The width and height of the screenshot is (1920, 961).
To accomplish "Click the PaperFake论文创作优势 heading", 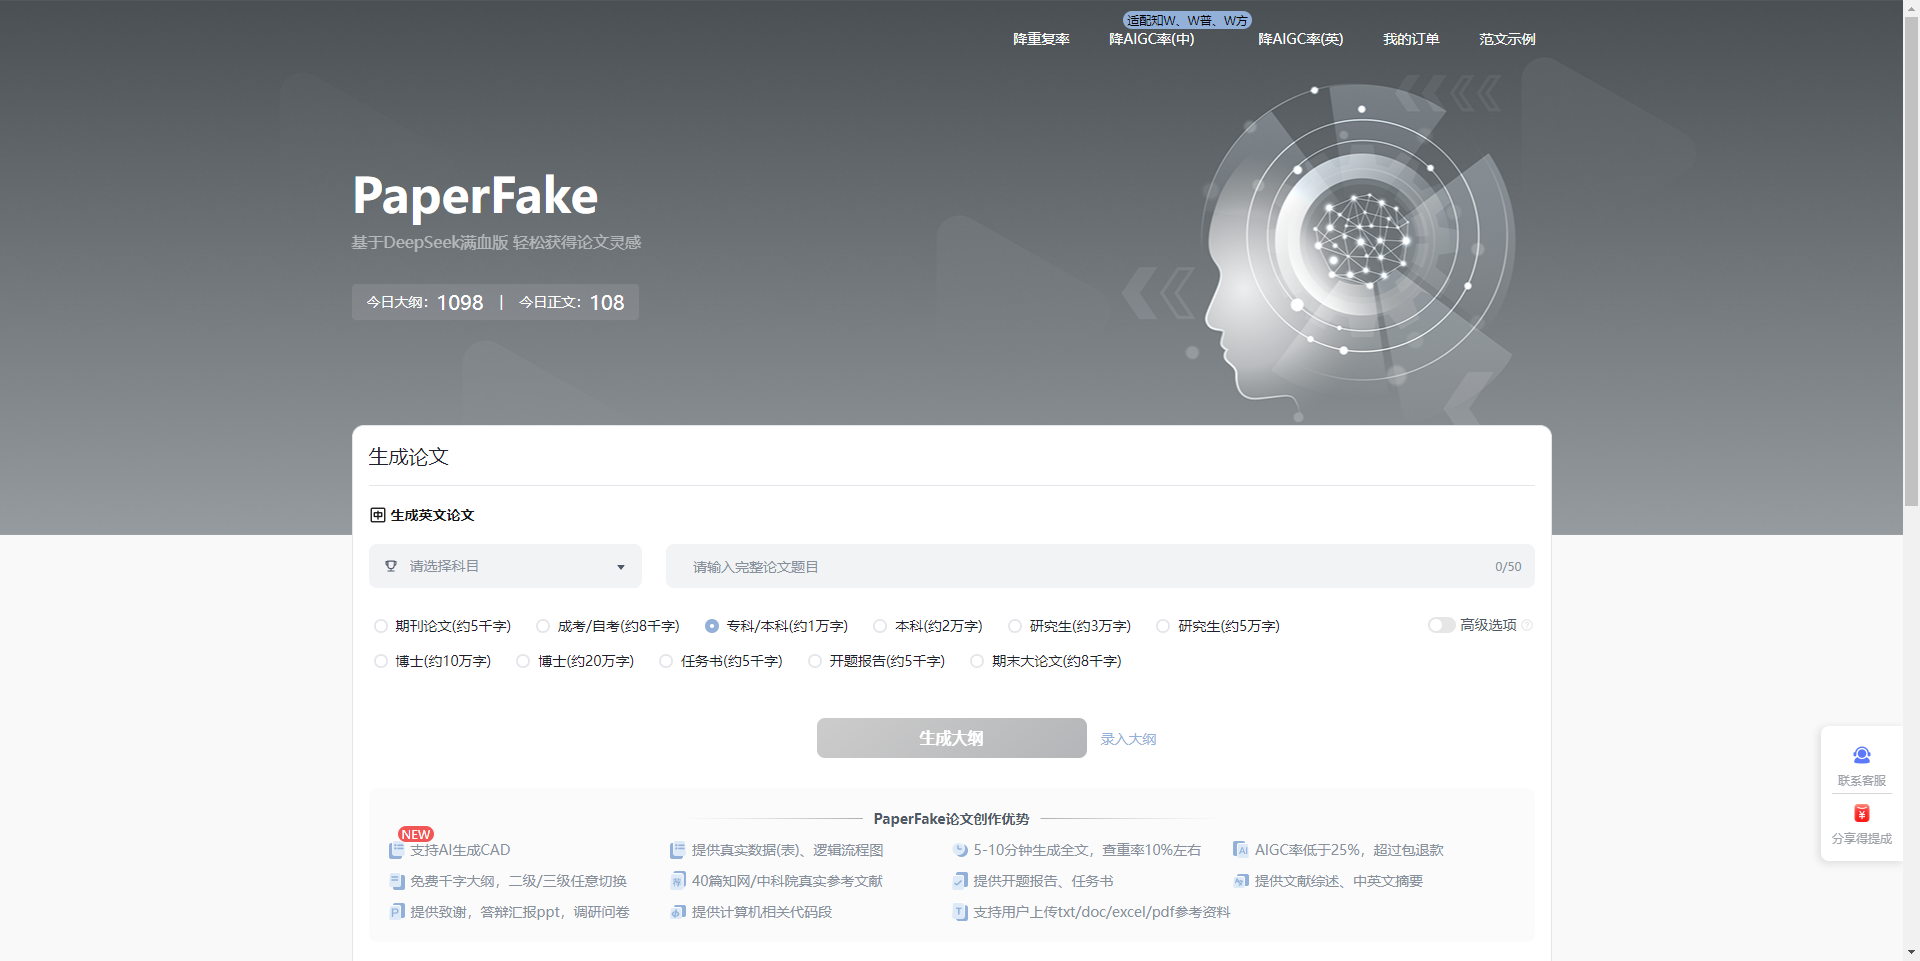I will click(x=951, y=819).
